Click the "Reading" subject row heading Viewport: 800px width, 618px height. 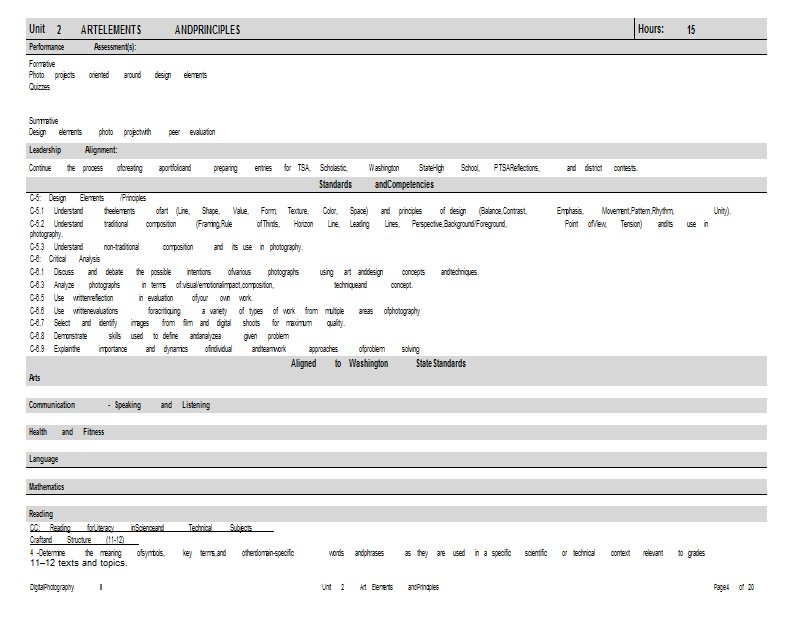coord(396,514)
